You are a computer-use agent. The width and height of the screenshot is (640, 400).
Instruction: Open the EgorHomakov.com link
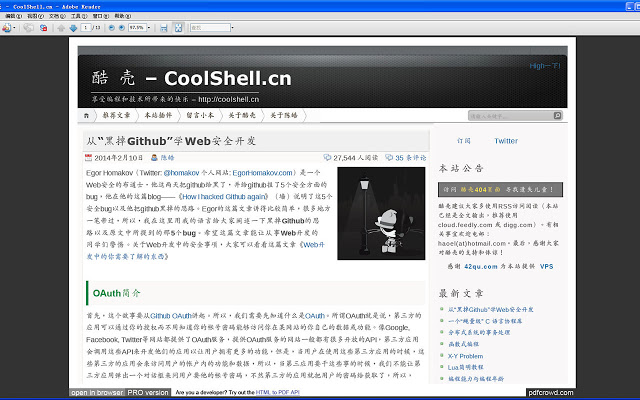[262, 173]
